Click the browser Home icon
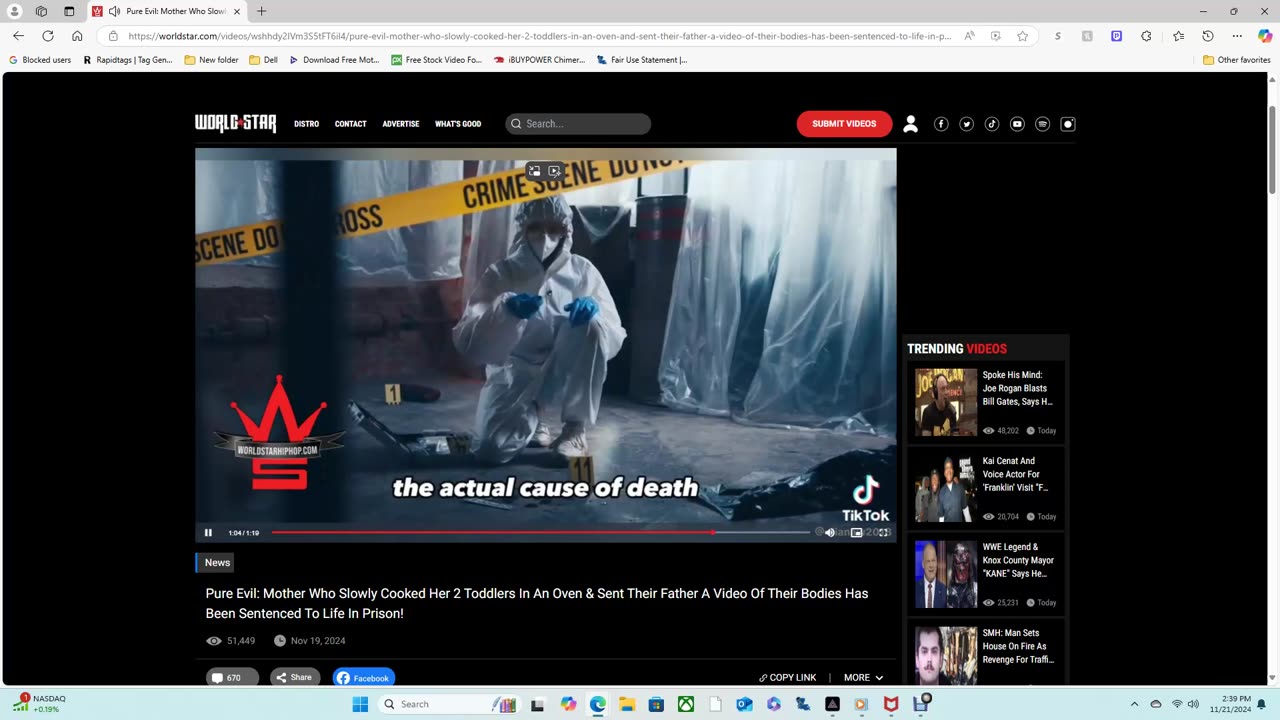The width and height of the screenshot is (1280, 720). pyautogui.click(x=77, y=36)
